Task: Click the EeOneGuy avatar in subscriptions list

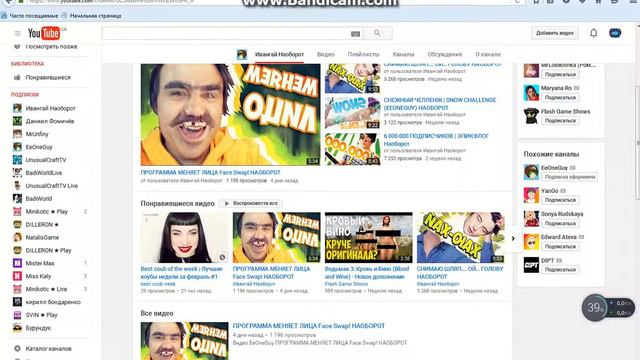Action: click(17, 147)
